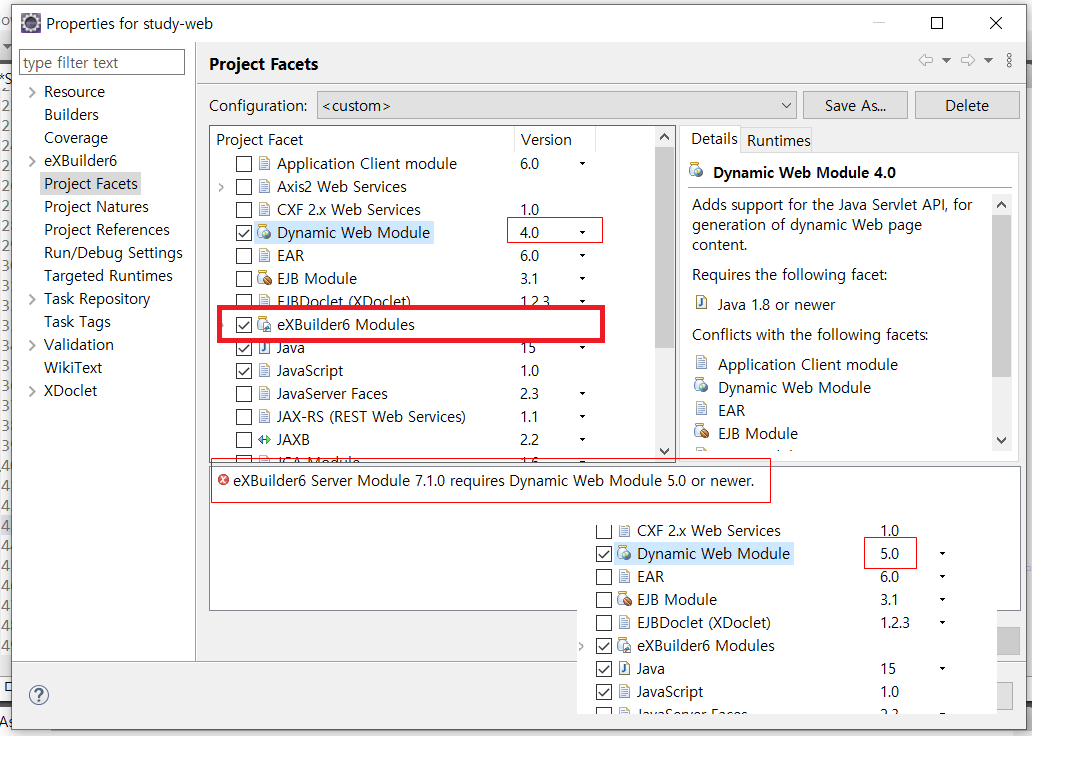Viewport: 1076px width, 763px height.
Task: Click details pane scrollbar up arrow
Action: tap(1002, 204)
